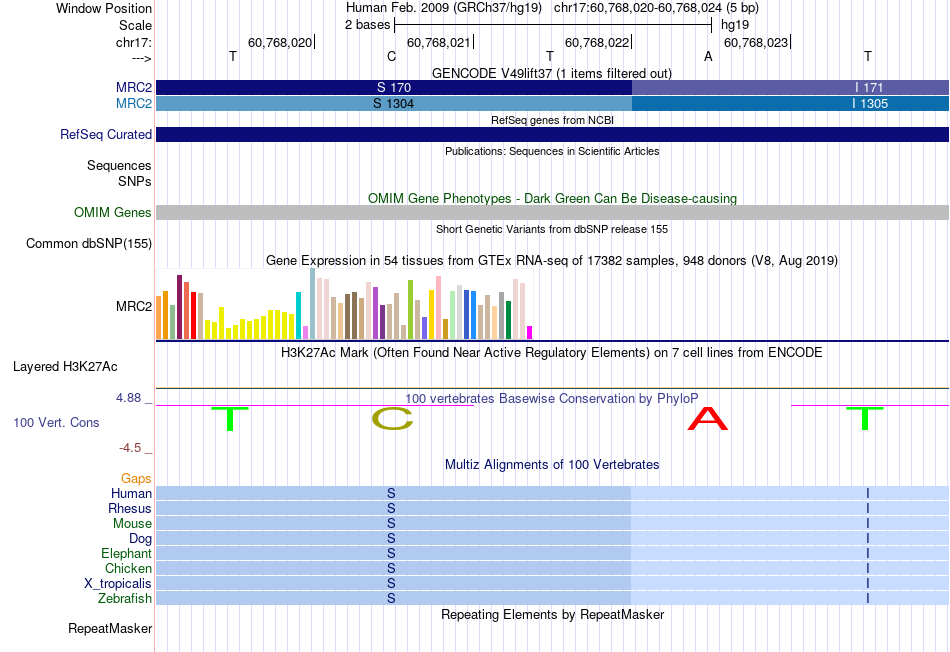Screen dimensions: 950x652
Task: Click the chr17: label in the ruler
Action: pos(133,42)
